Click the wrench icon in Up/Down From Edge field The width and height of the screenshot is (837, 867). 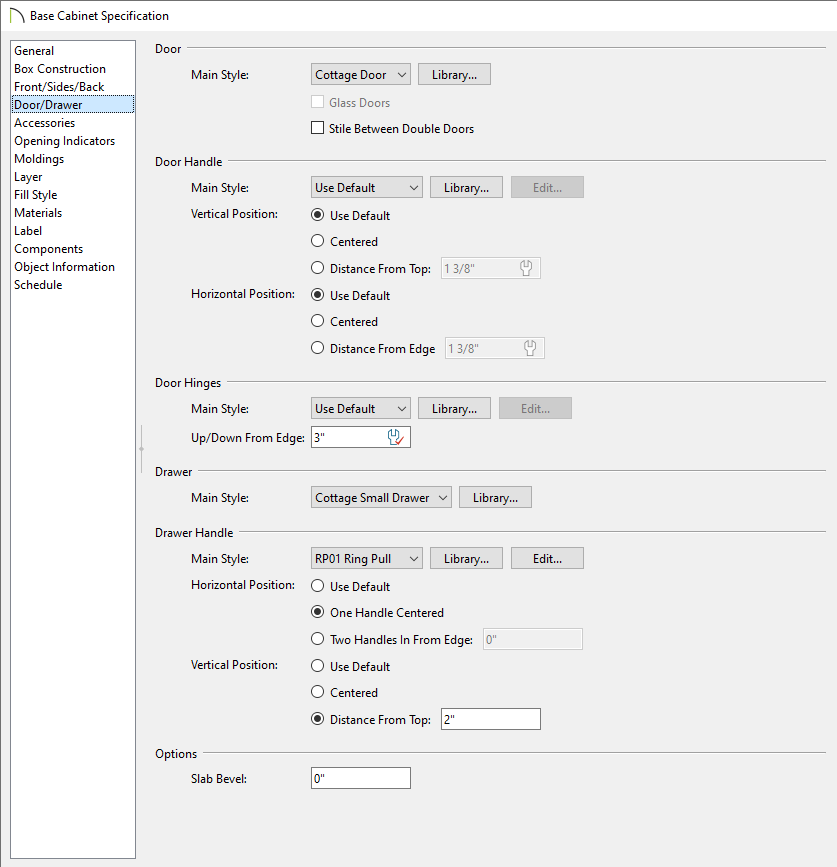click(x=395, y=437)
